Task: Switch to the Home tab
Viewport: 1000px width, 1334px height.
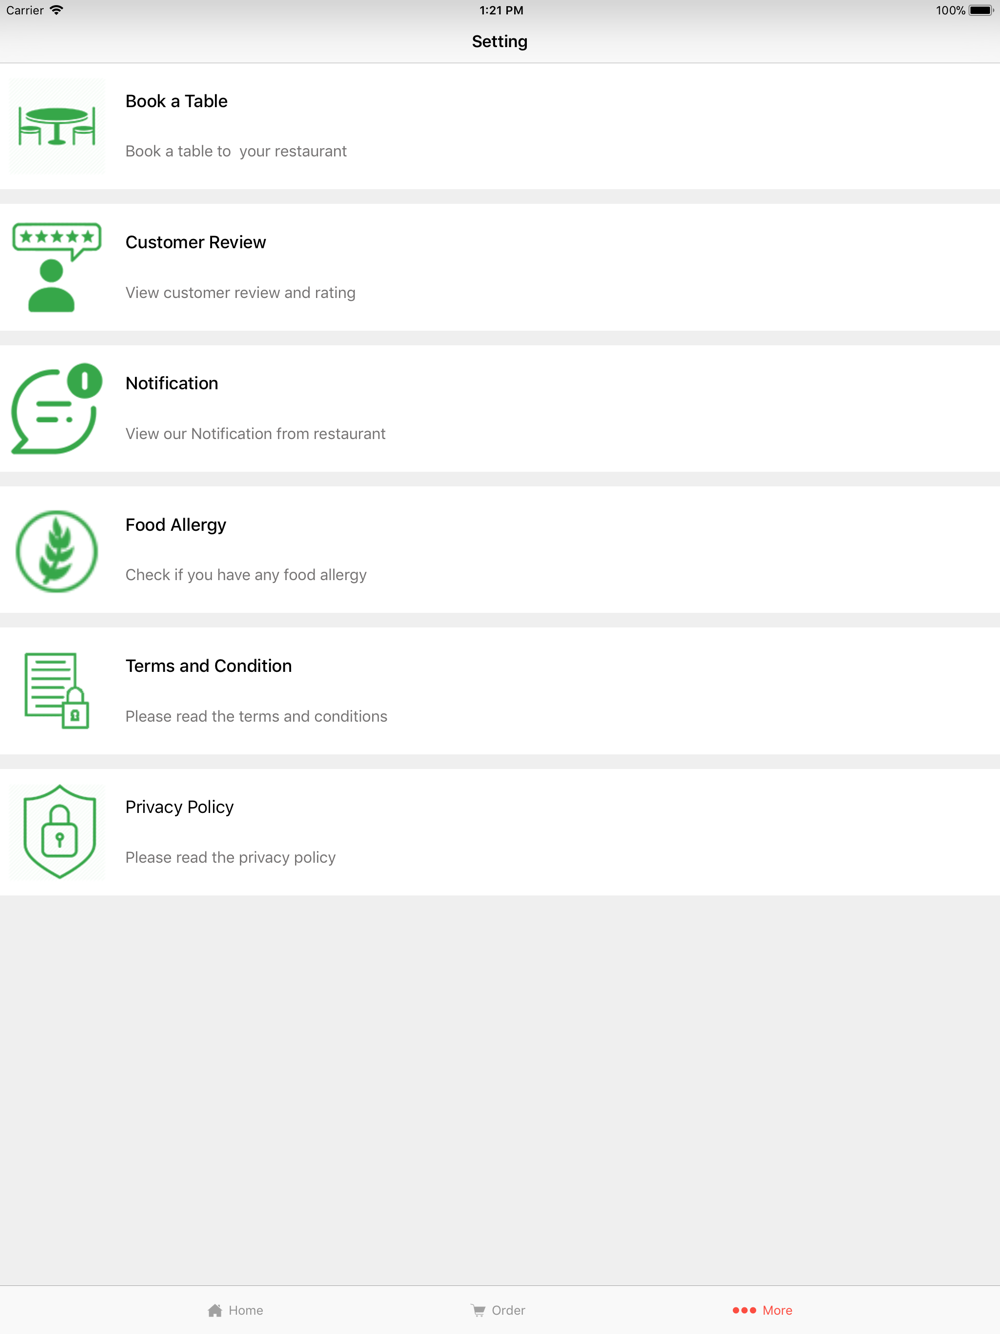Action: click(236, 1310)
